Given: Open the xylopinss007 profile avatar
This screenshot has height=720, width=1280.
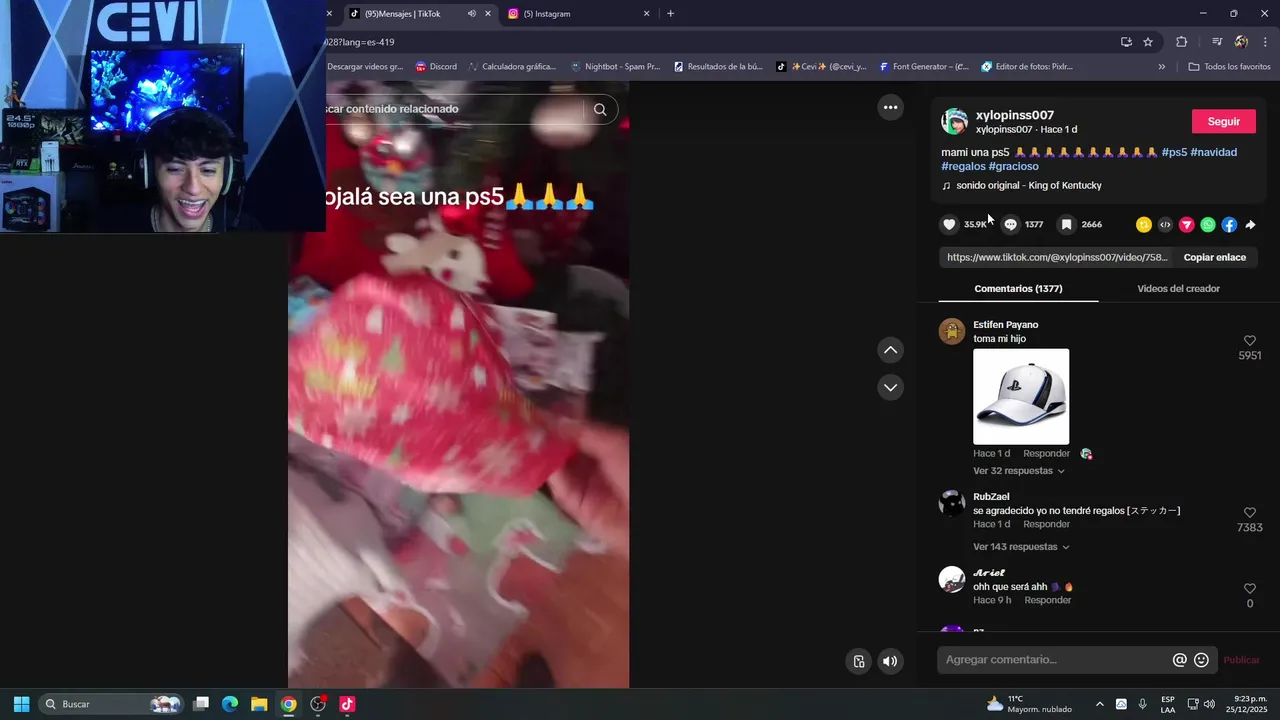Looking at the screenshot, I should coord(955,121).
